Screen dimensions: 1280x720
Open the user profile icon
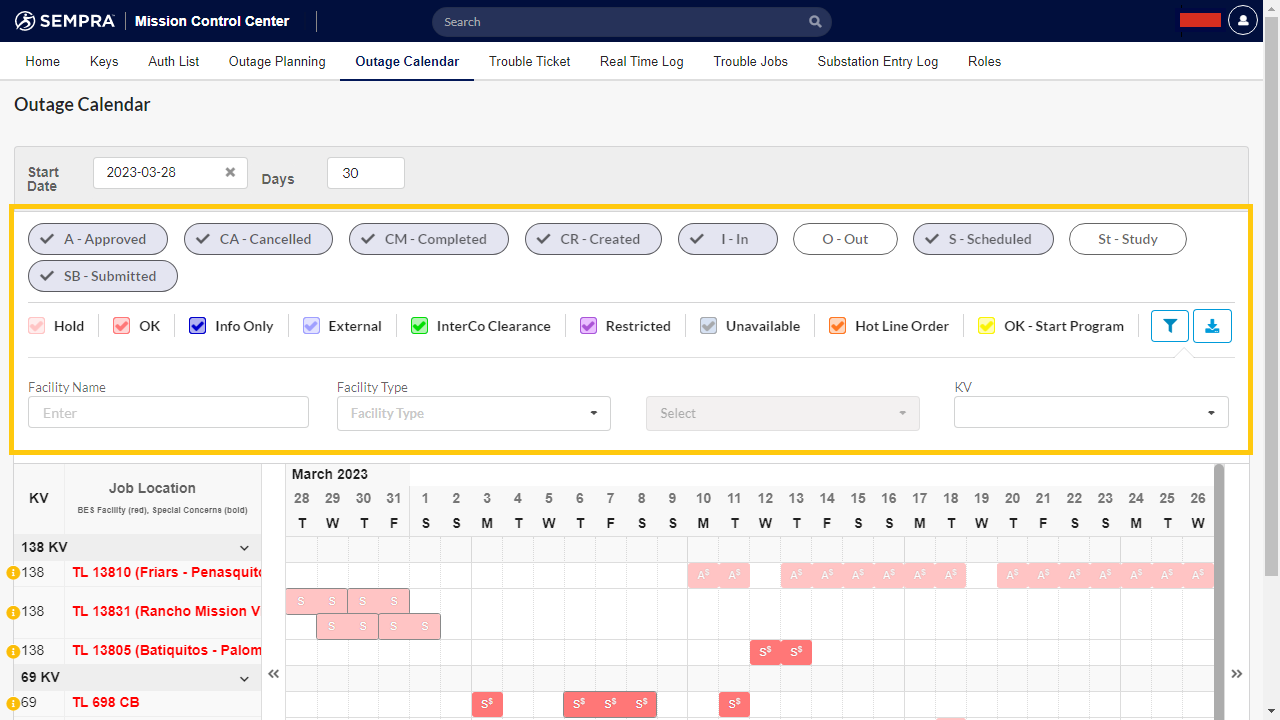1242,20
